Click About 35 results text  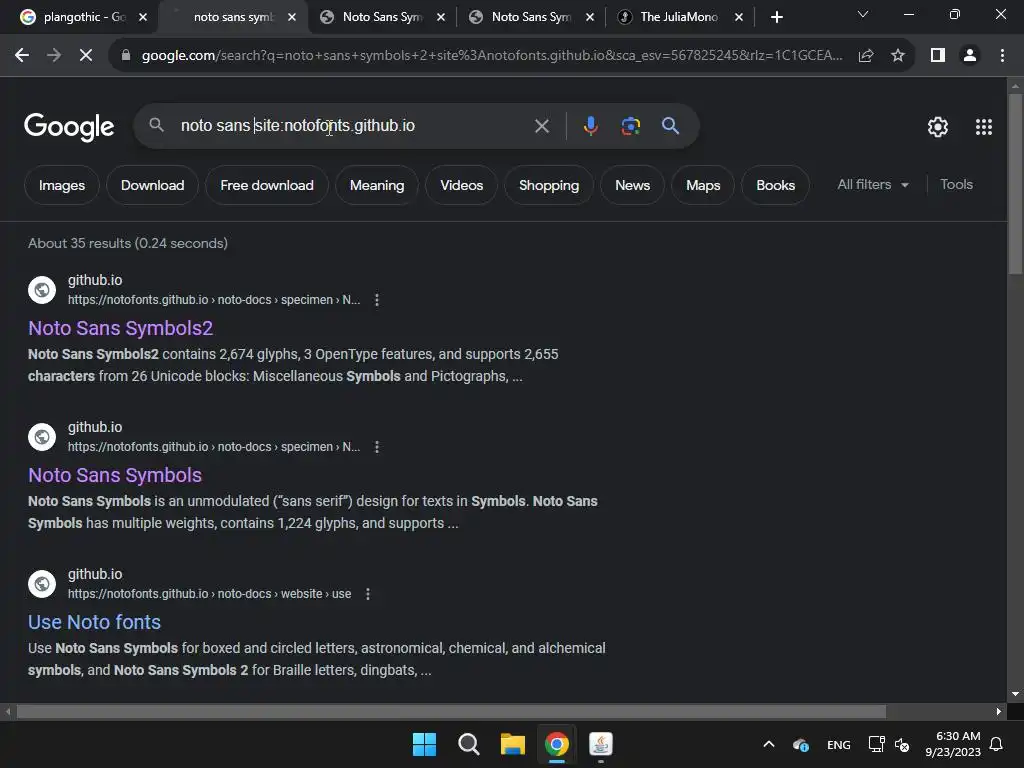[128, 243]
